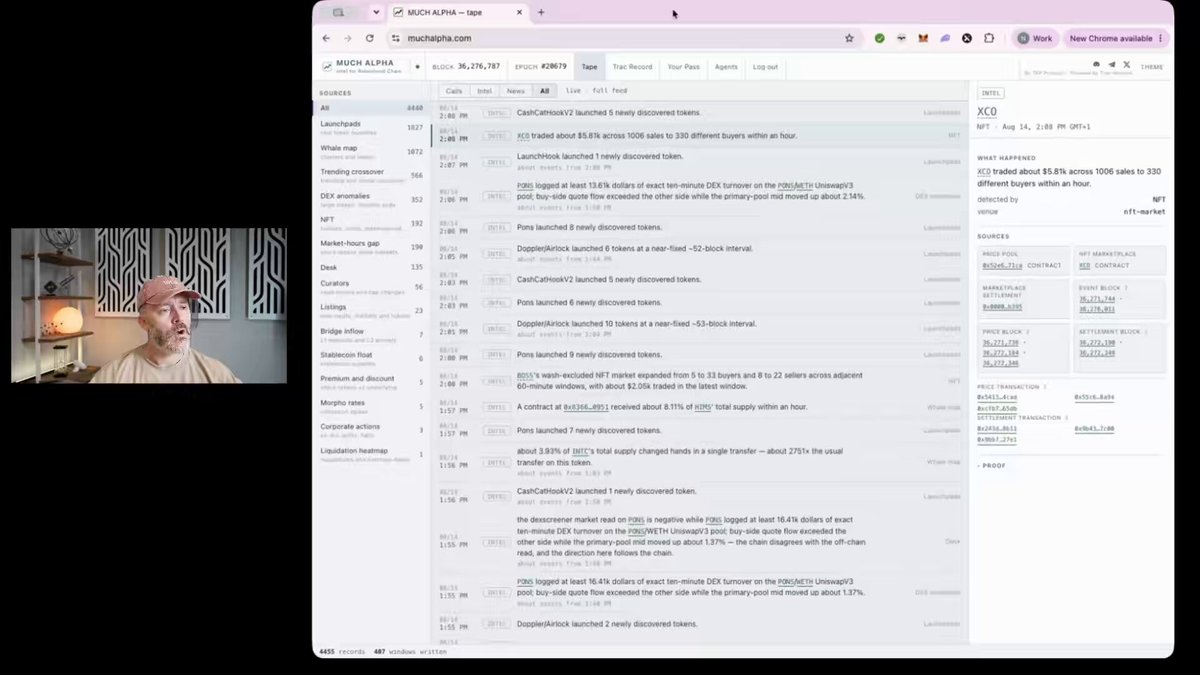Open the Work profile menu
Image resolution: width=1200 pixels, height=675 pixels.
[1035, 38]
